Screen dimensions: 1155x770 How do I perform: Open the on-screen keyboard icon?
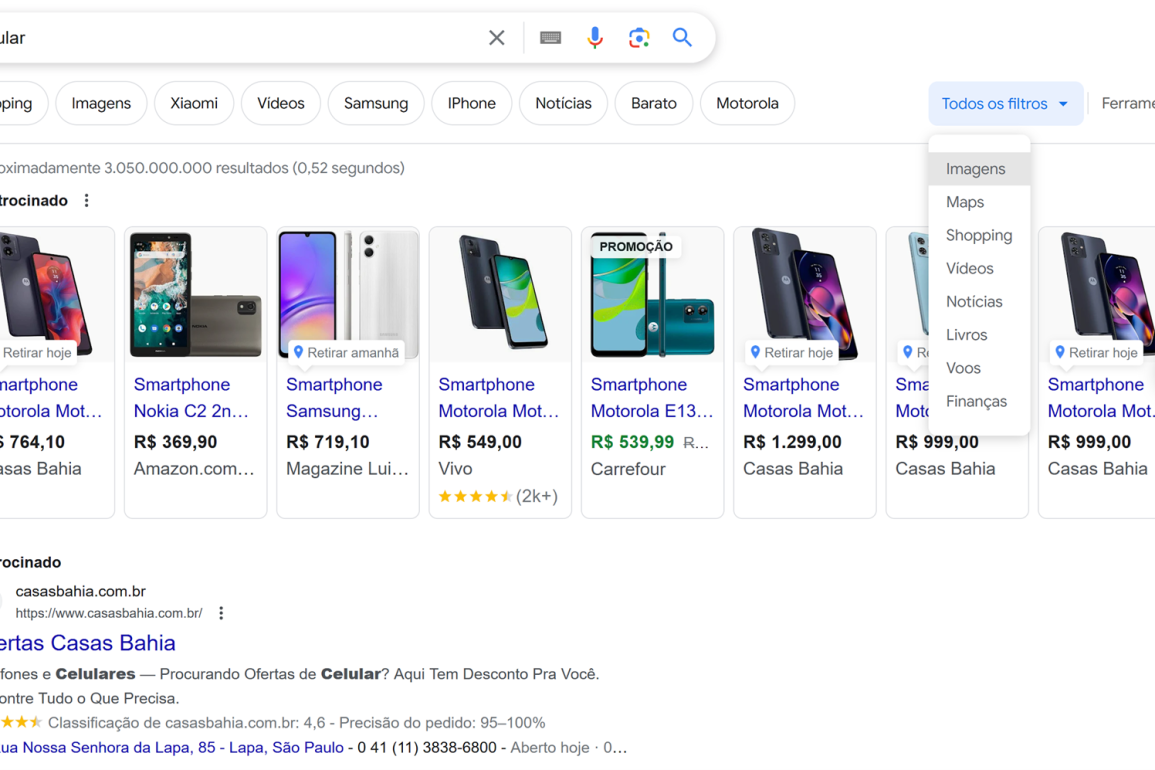click(550, 38)
